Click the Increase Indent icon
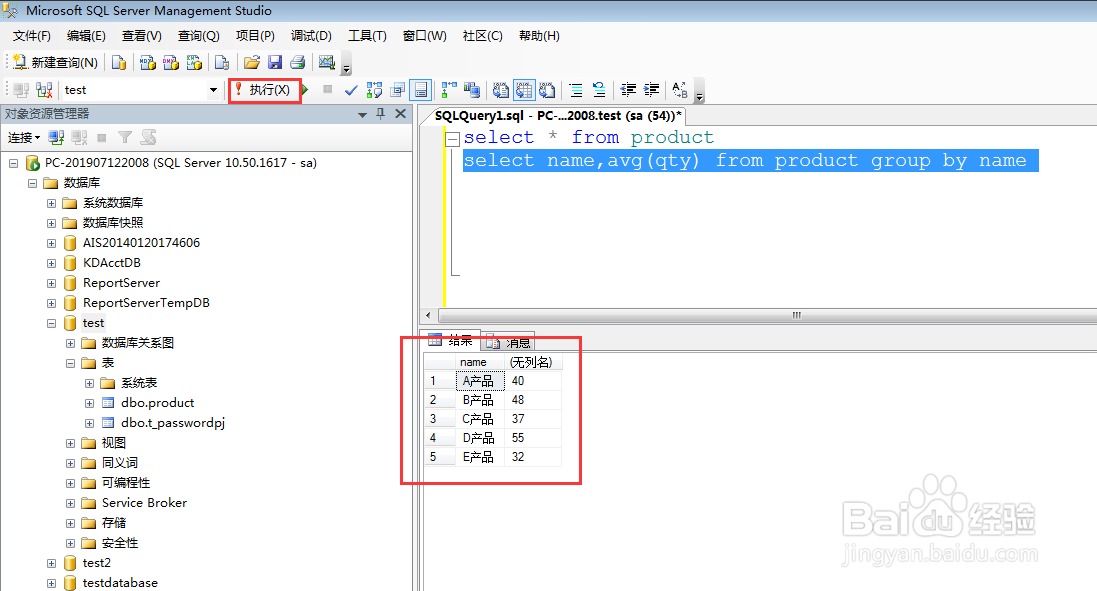This screenshot has width=1097, height=591. (651, 90)
